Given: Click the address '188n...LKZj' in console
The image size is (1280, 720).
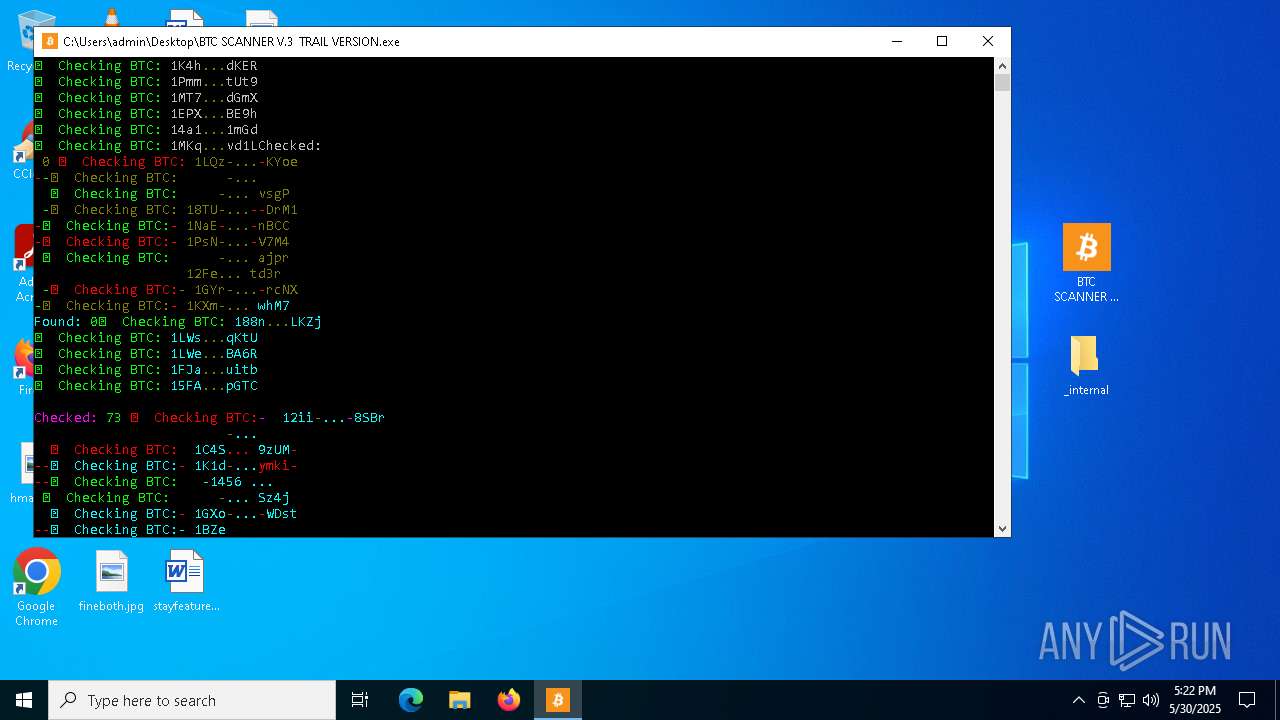Looking at the screenshot, I should [x=278, y=322].
